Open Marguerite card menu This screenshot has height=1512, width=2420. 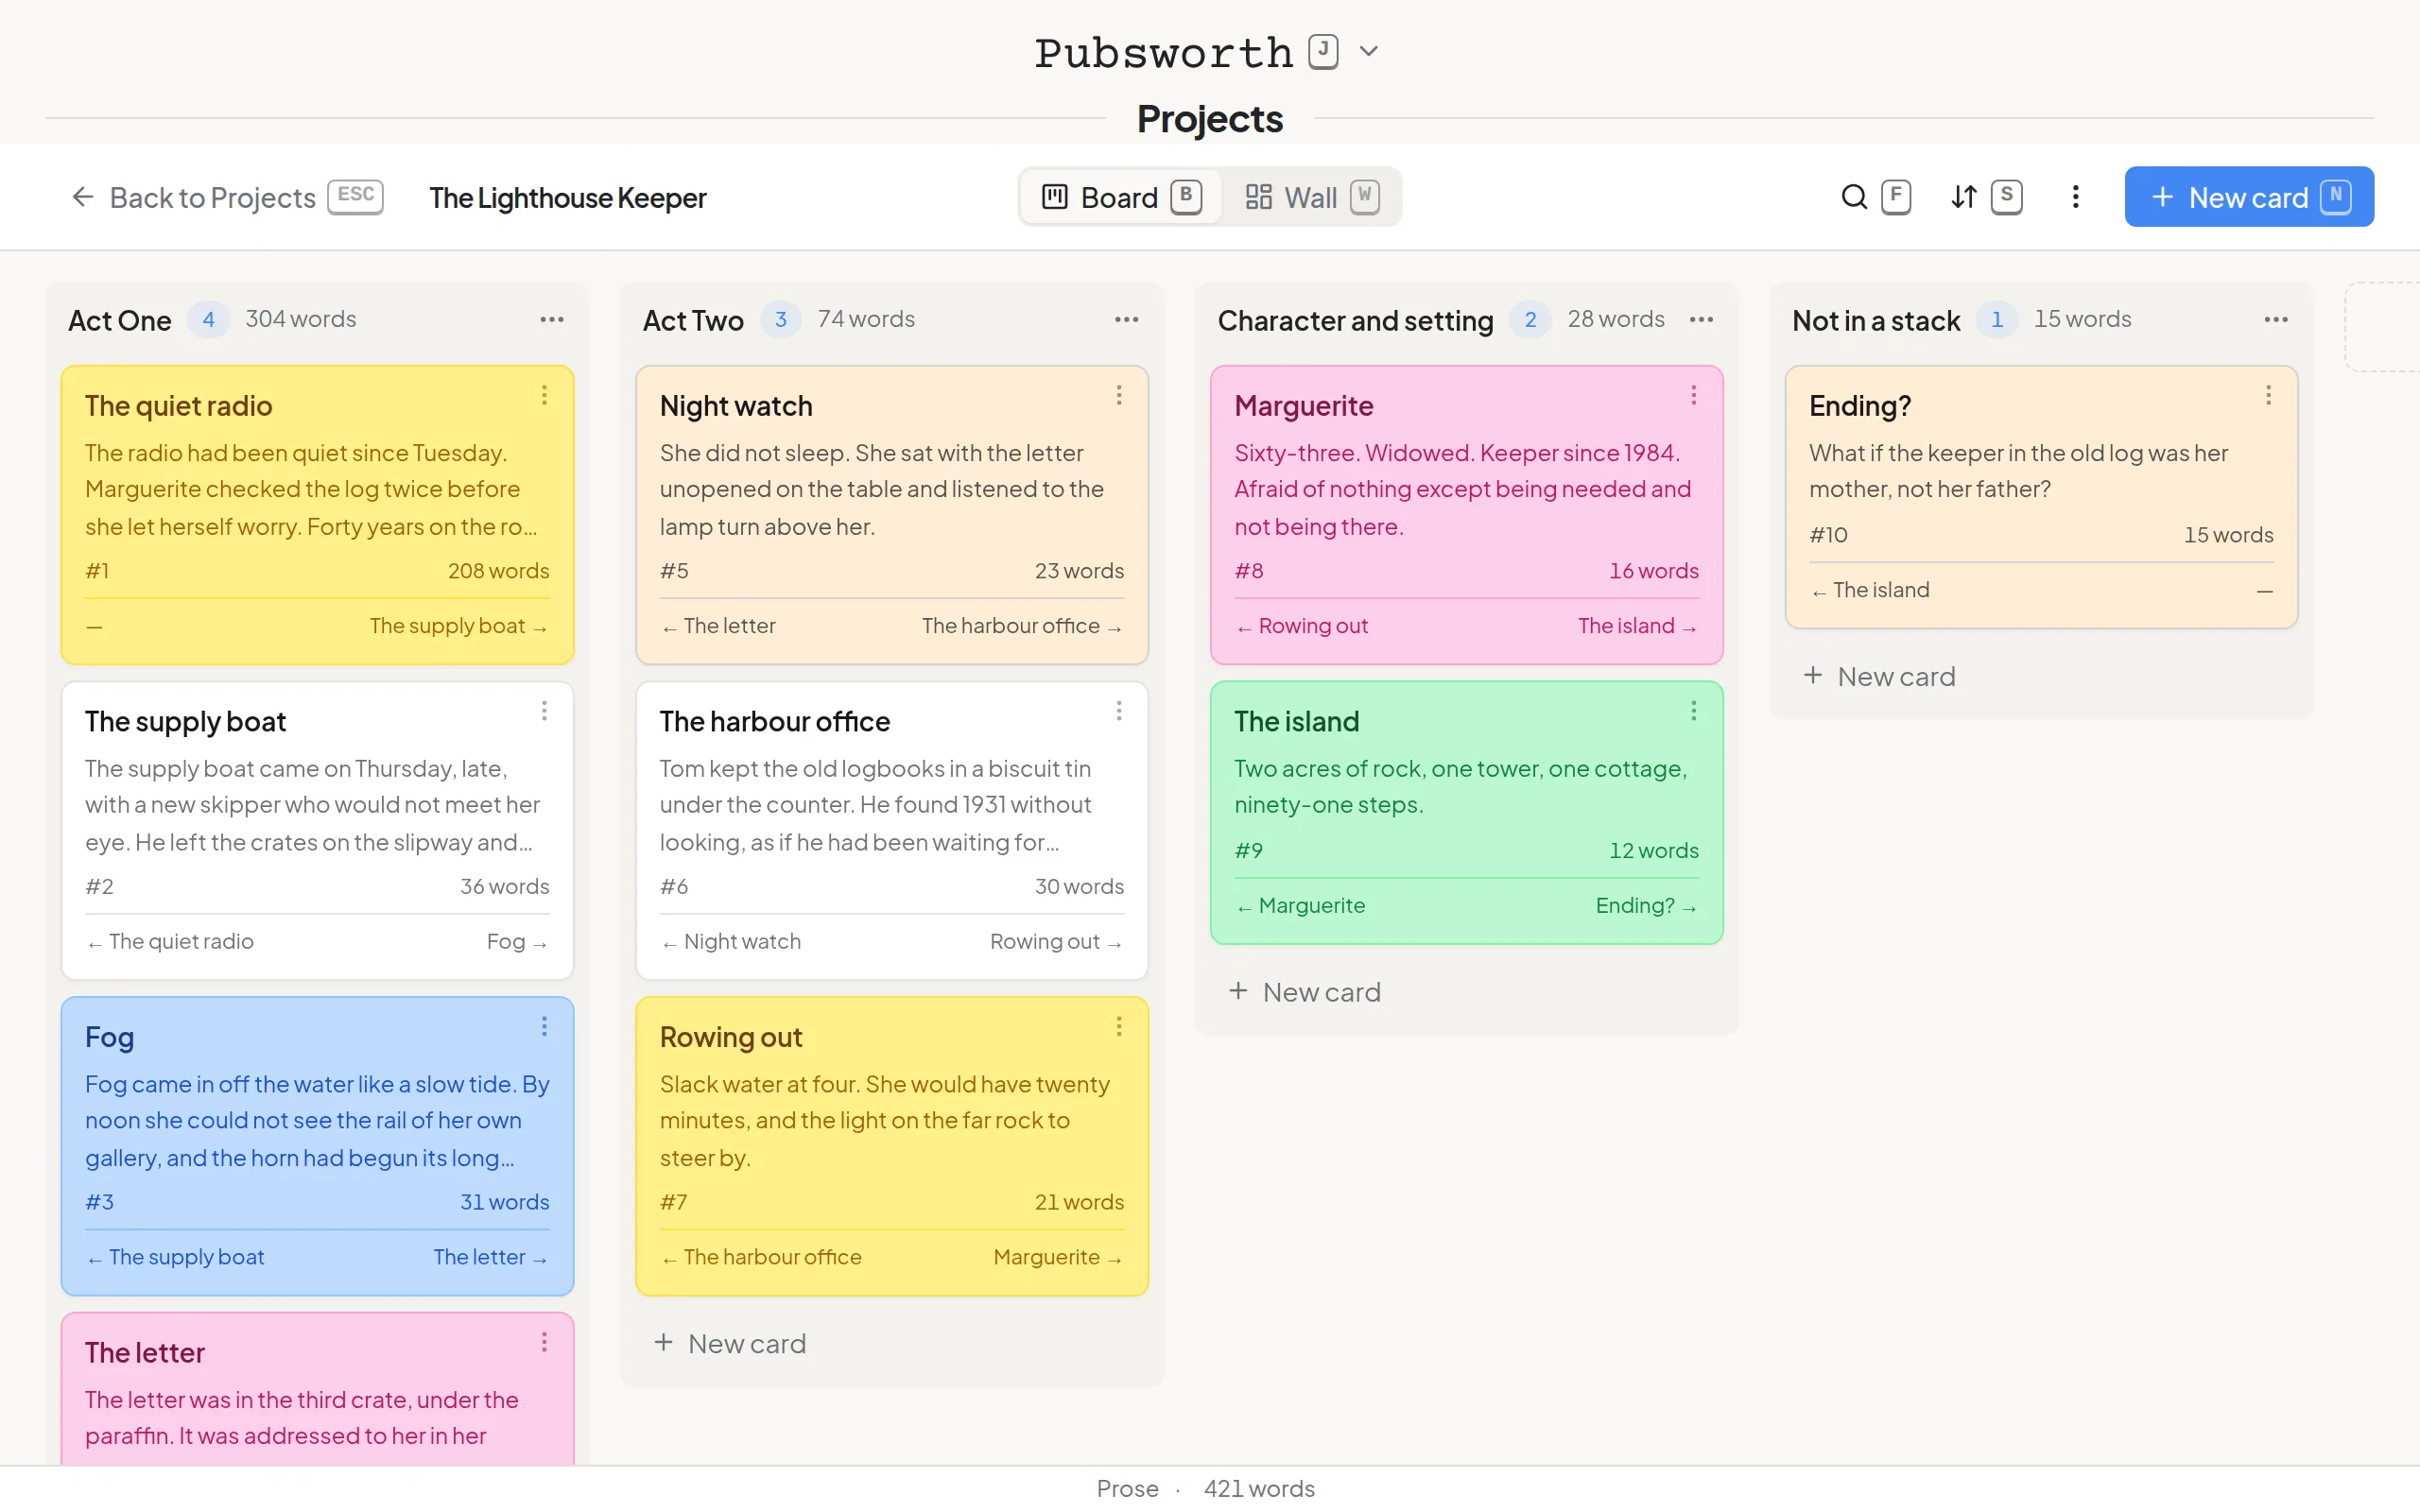[x=1693, y=395]
